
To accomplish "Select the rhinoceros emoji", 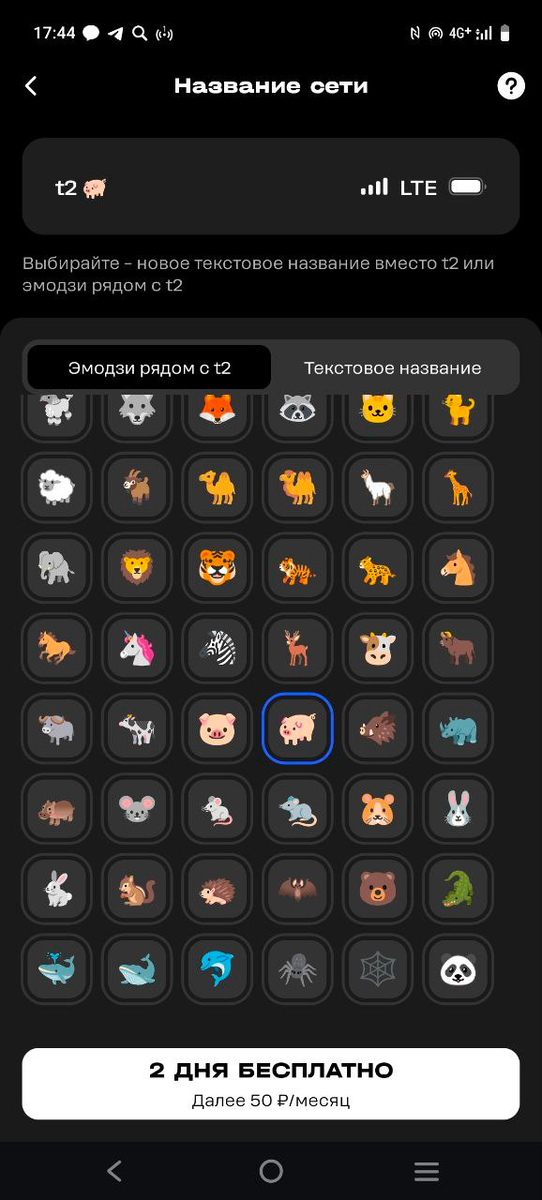I will click(458, 728).
